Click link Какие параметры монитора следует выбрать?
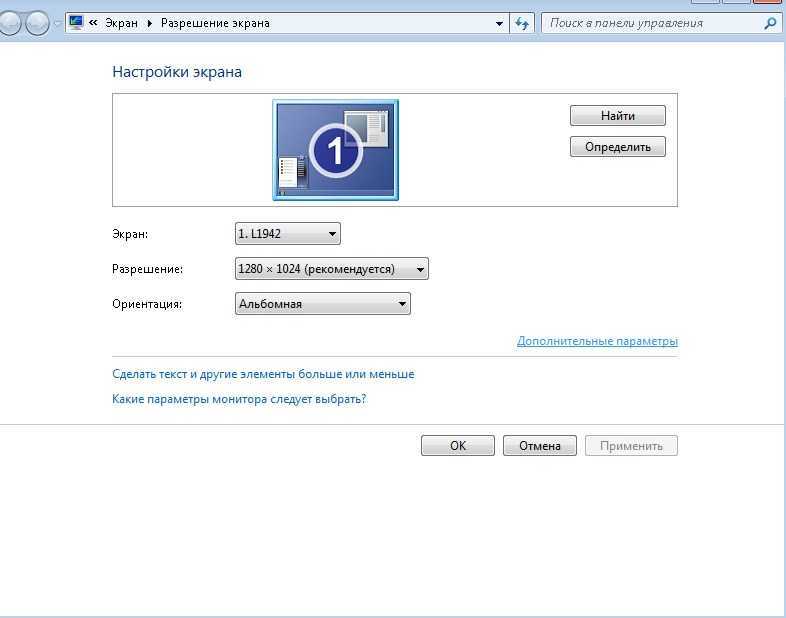Viewport: 786px width, 618px height. coord(239,399)
